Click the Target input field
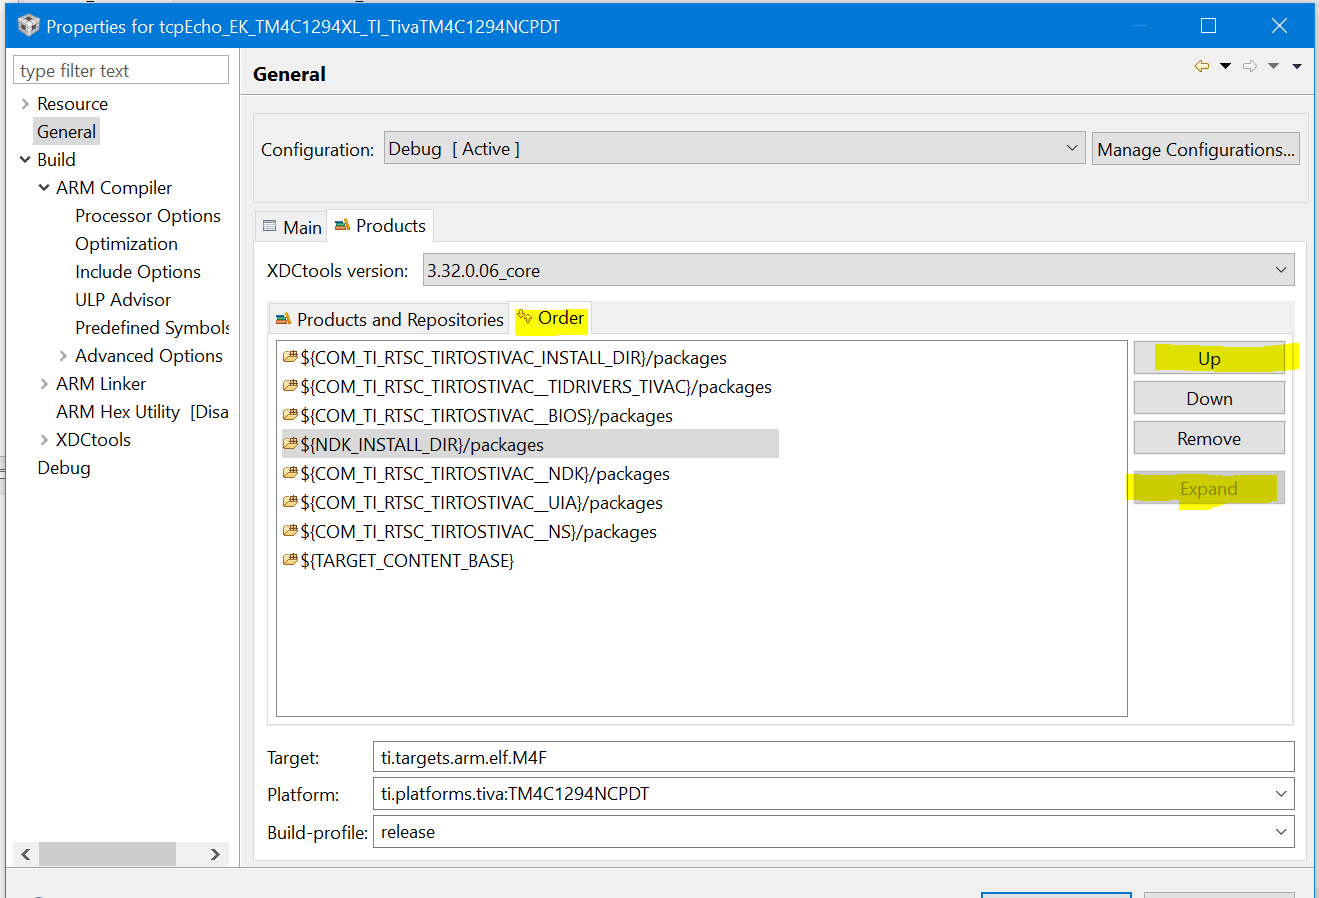The width and height of the screenshot is (1319, 898). [x=833, y=757]
